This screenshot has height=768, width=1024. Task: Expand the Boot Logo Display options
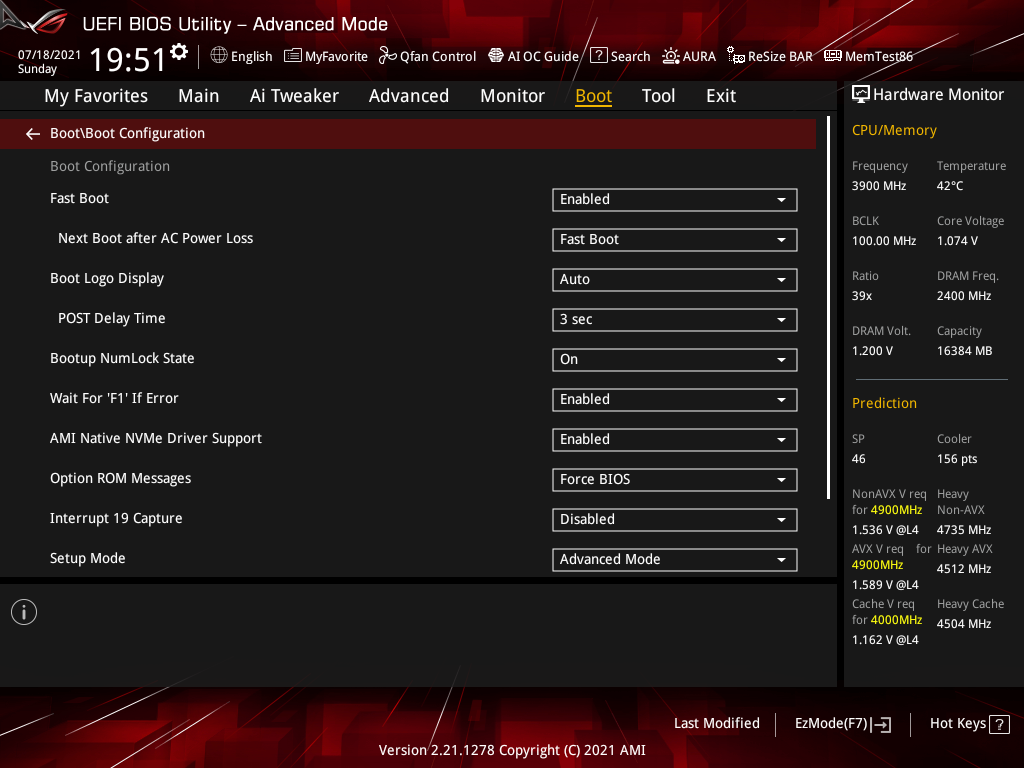(674, 279)
